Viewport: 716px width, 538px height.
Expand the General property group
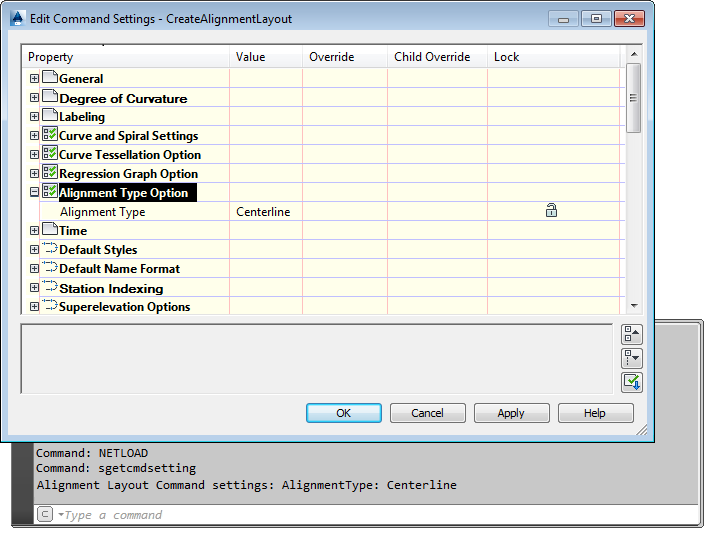click(34, 79)
